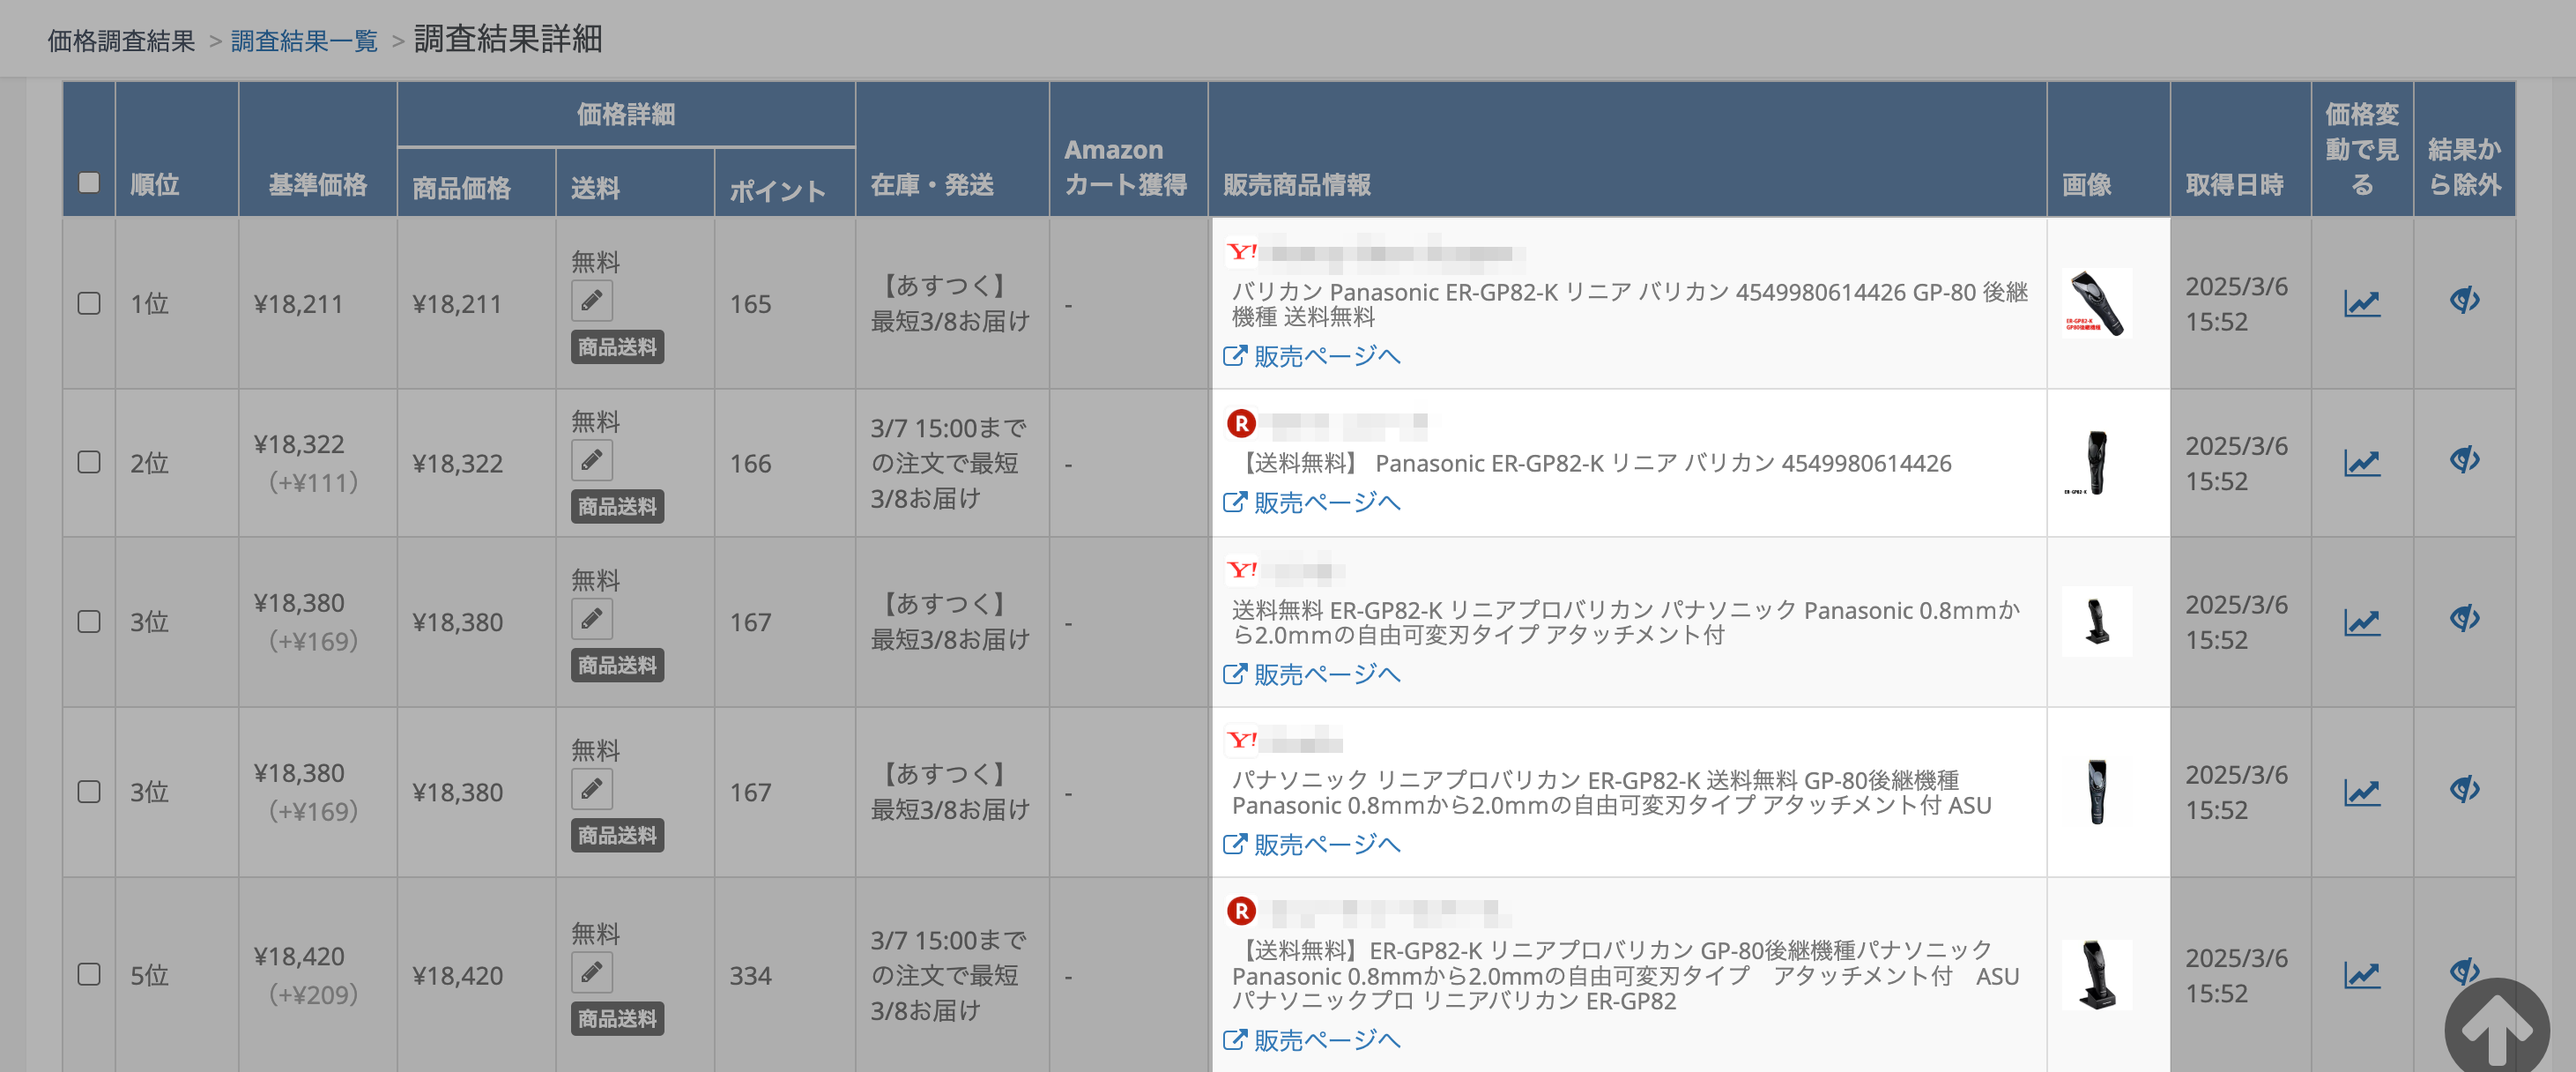This screenshot has width=2576, height=1072.
Task: Check the checkbox for the 5位 row
Action: point(89,974)
